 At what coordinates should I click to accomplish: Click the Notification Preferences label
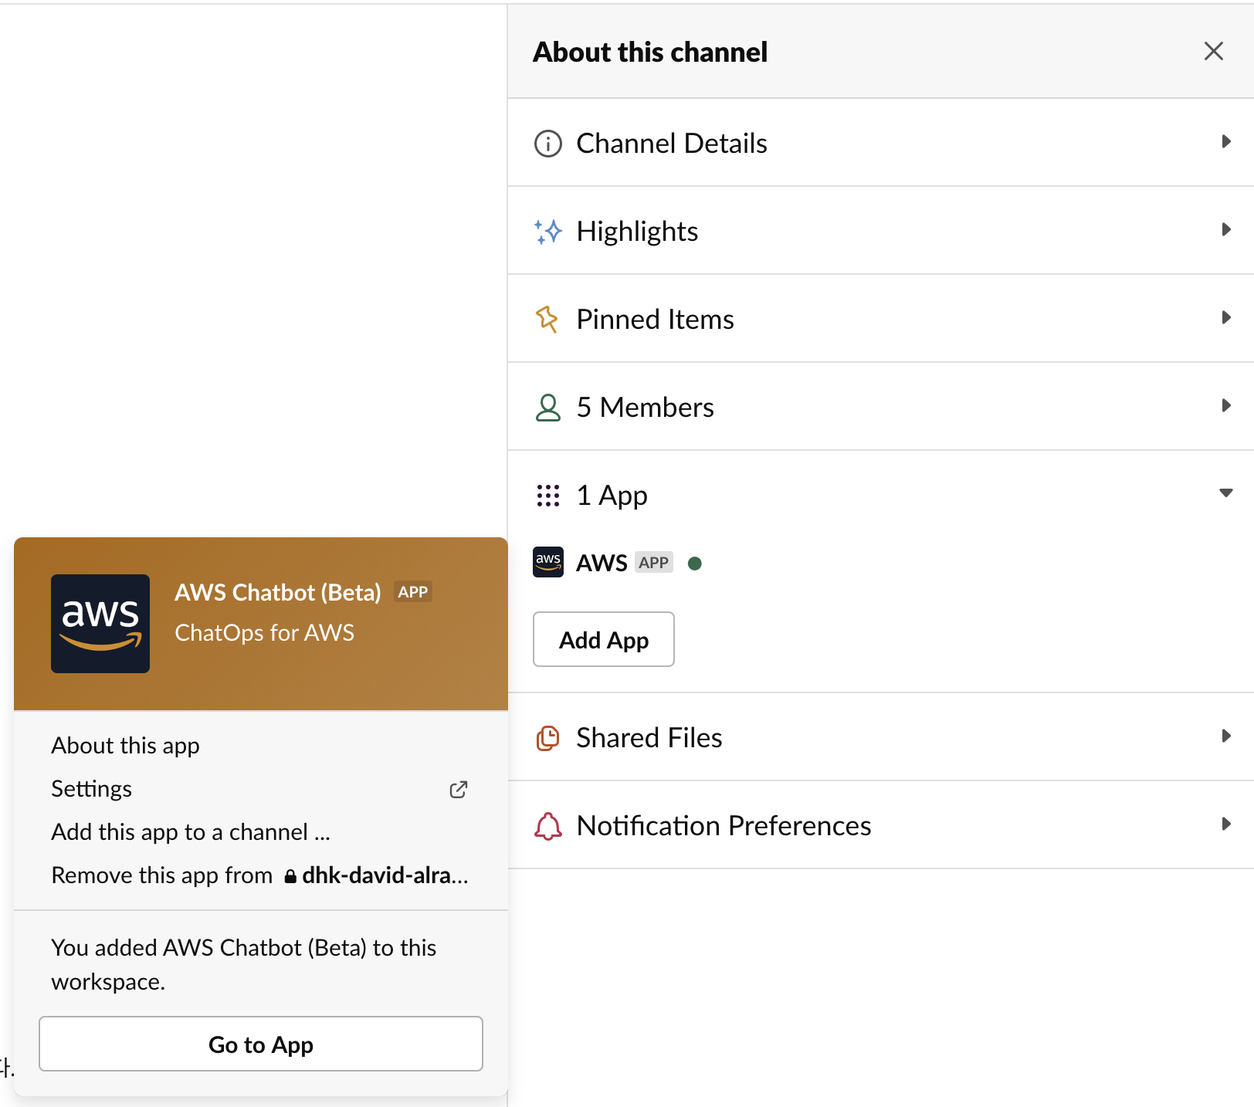723,826
